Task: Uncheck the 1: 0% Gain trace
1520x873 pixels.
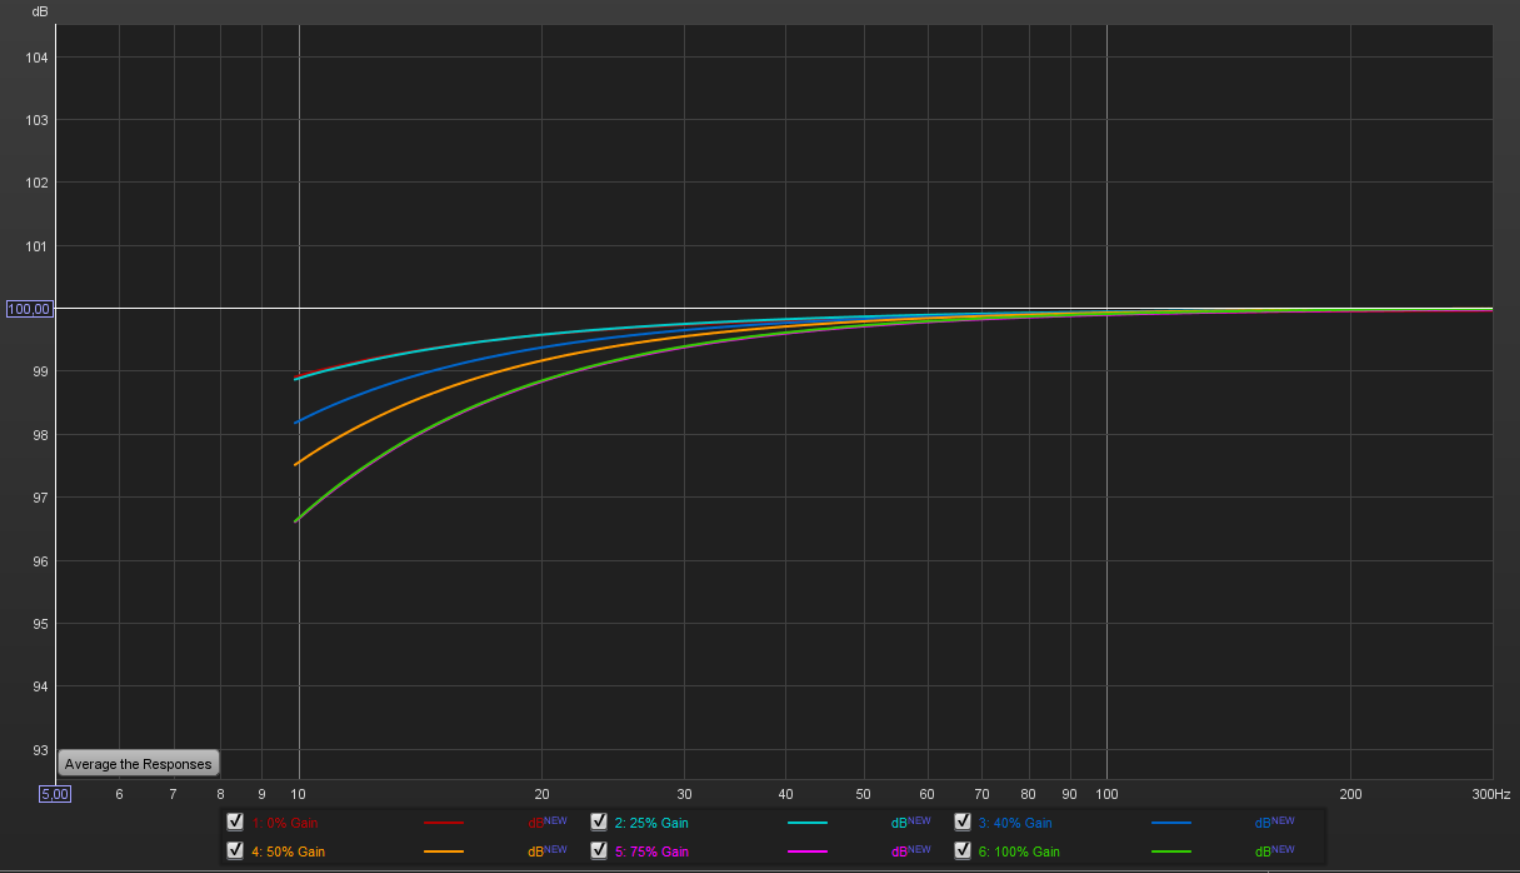Action: 235,821
